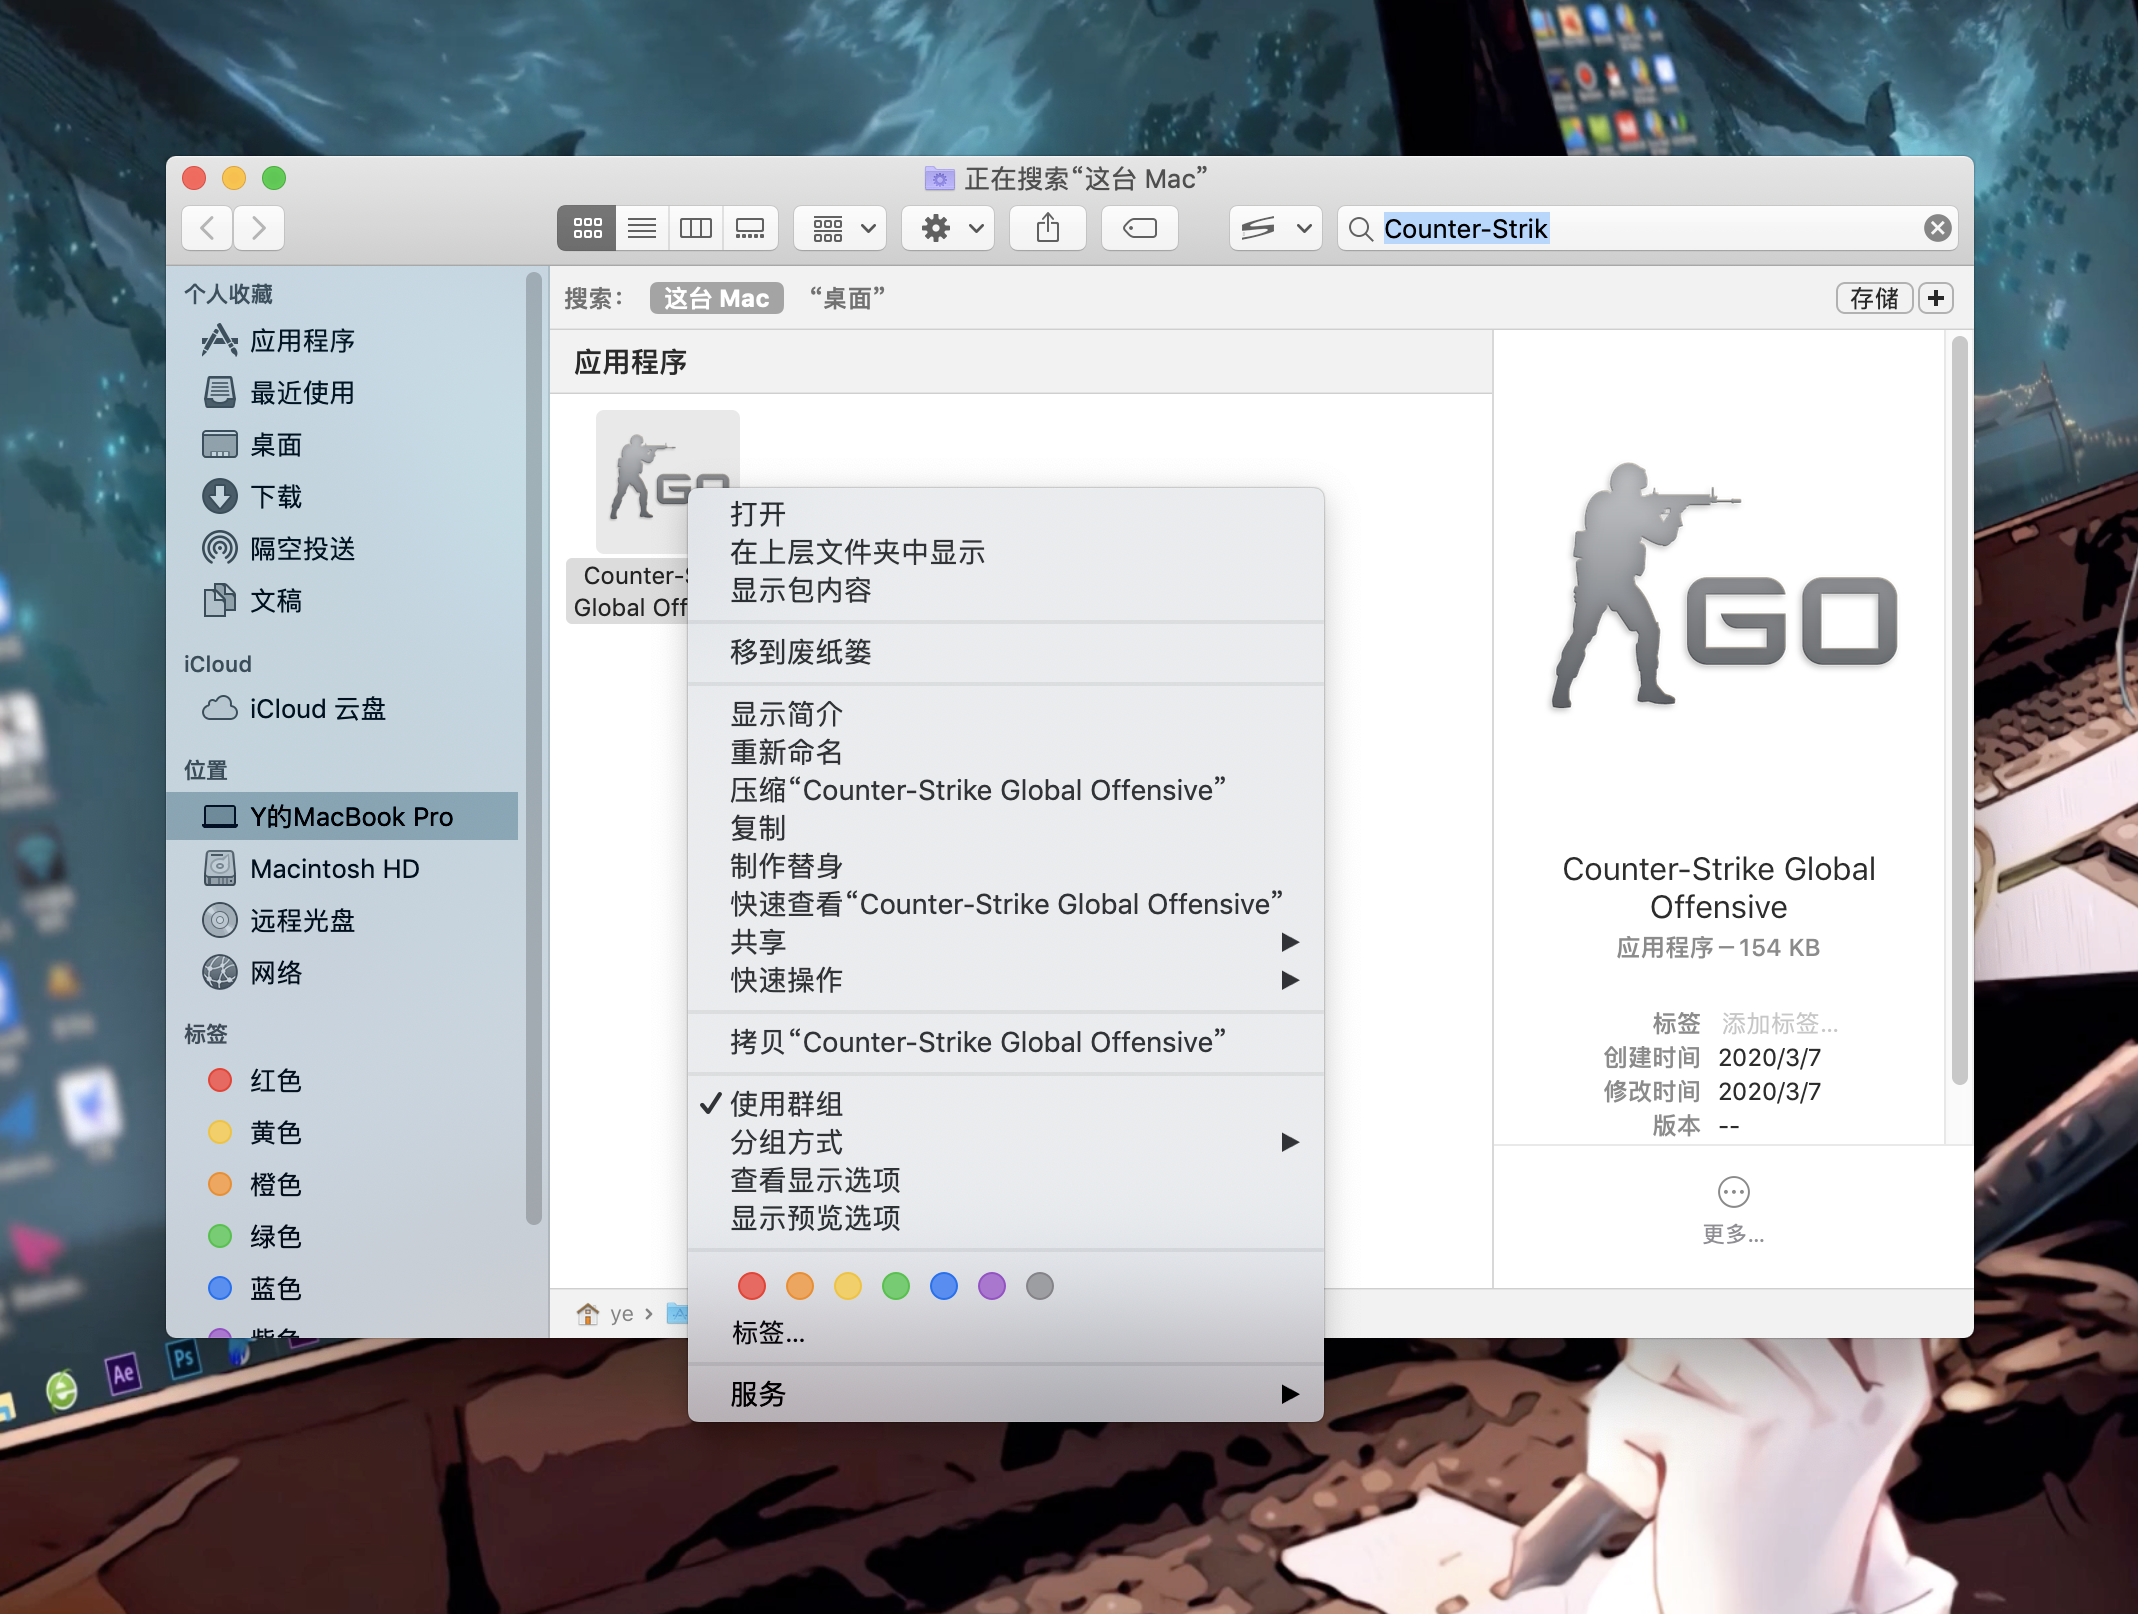Select "桌面" search scope
Screen dimensions: 2138x1614
click(x=847, y=298)
